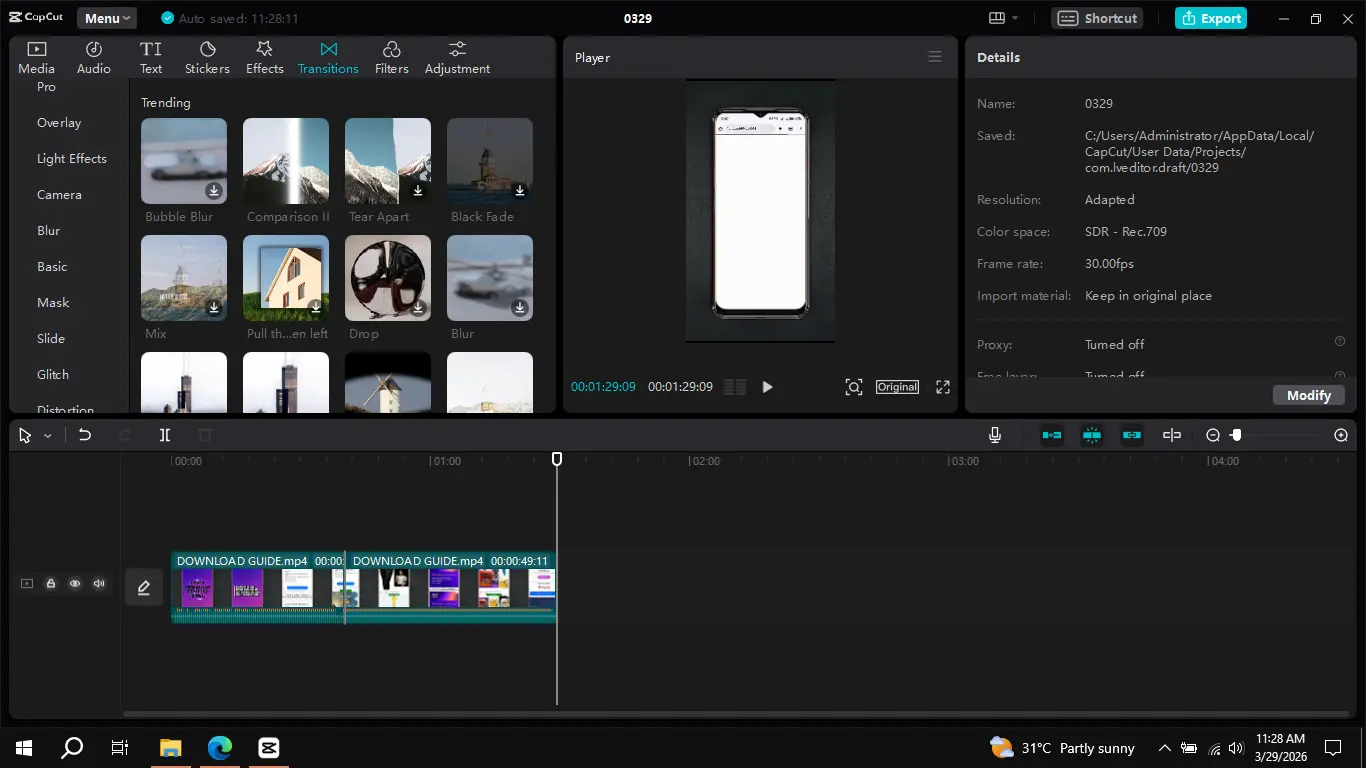Click the Shortcut button
1366x768 pixels.
click(x=1097, y=18)
